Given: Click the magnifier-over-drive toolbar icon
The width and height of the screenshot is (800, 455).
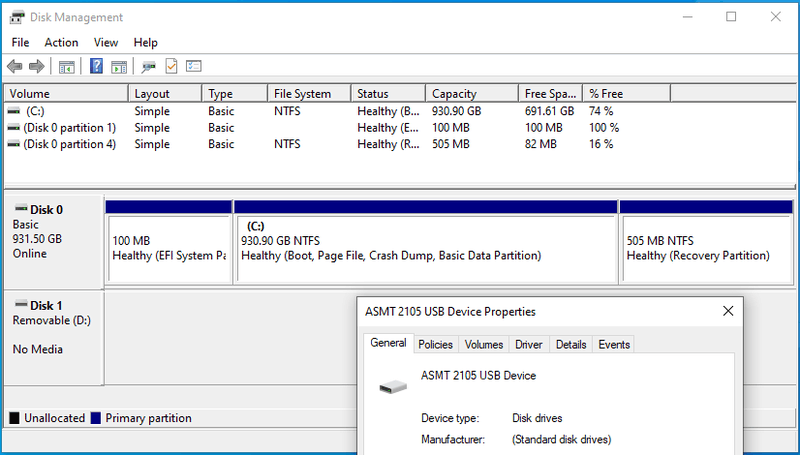Looking at the screenshot, I should pos(148,66).
